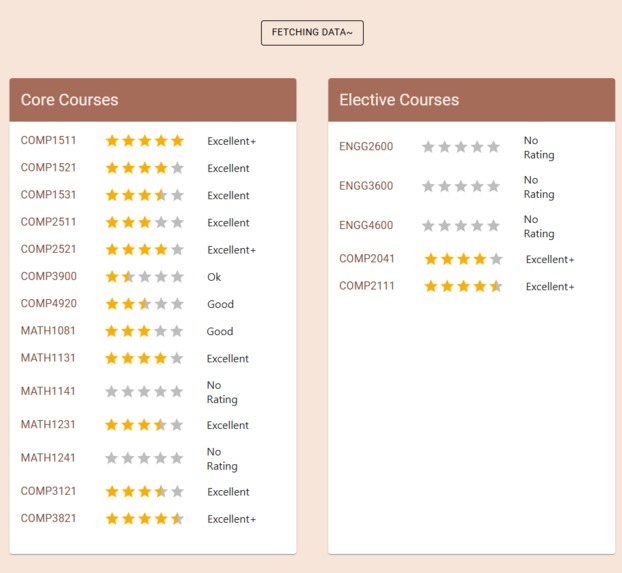The height and width of the screenshot is (573, 622).
Task: Click the half-filled third star for COMP4920
Action: [145, 304]
